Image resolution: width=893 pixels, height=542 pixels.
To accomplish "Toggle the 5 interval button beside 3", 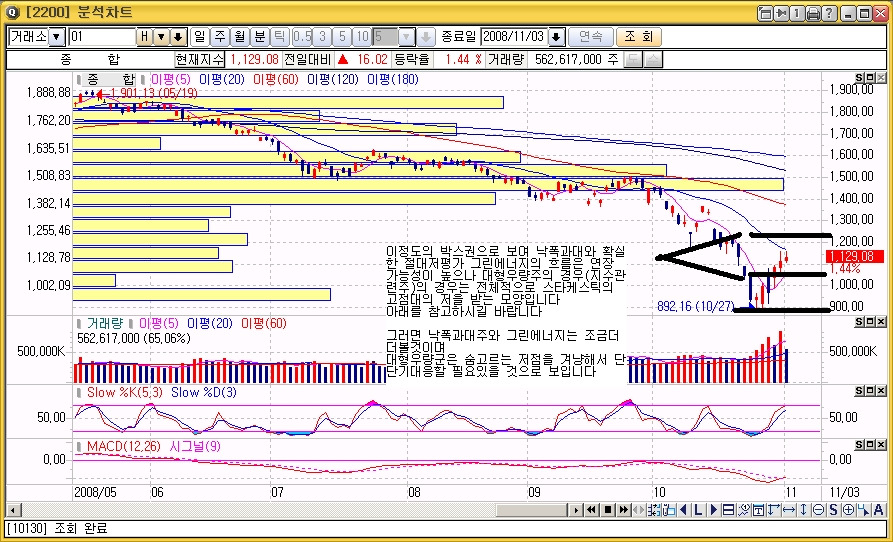I will (342, 37).
